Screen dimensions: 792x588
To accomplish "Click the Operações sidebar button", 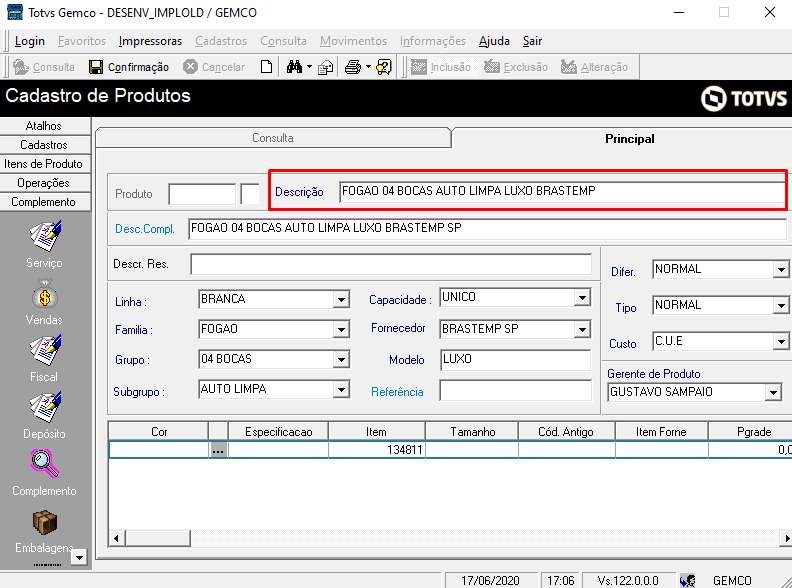I will 44,183.
